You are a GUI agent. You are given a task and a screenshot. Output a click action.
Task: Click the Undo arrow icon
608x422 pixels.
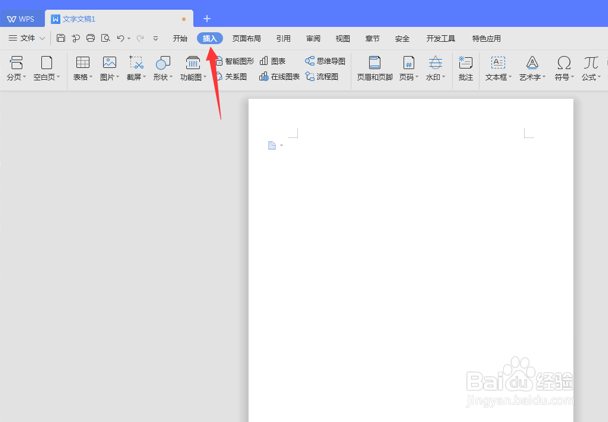tap(121, 38)
